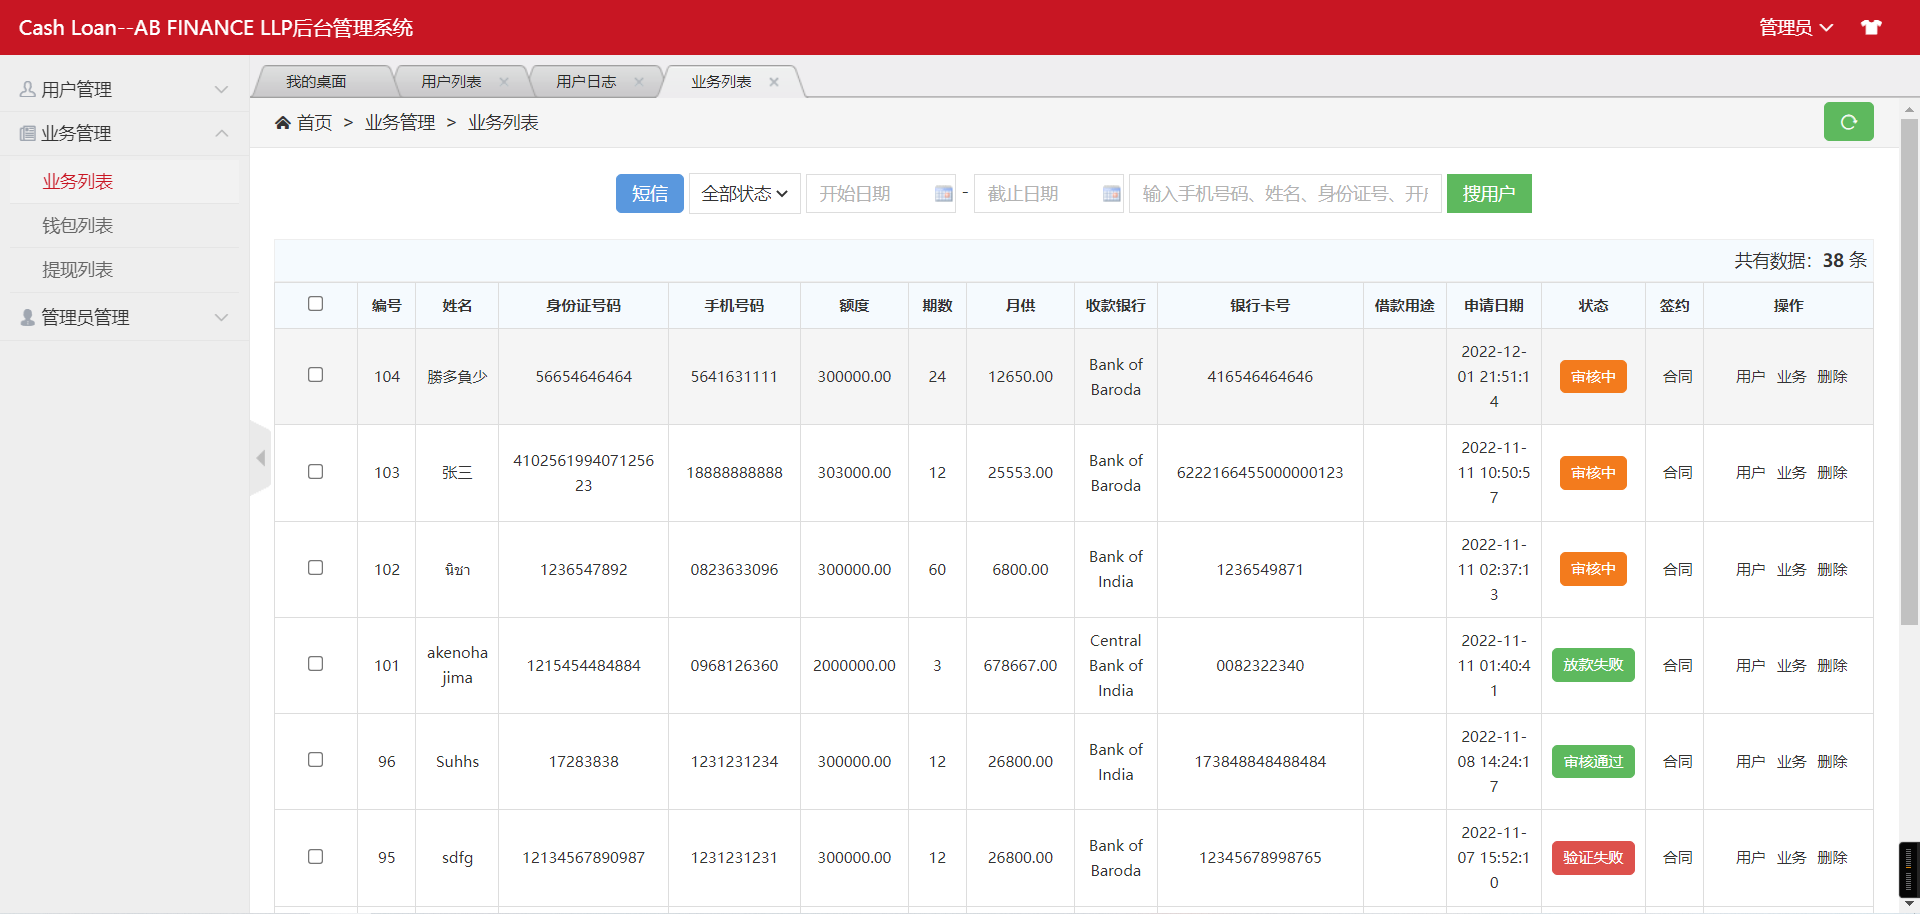The width and height of the screenshot is (1920, 914).
Task: Open the 全部状态 status dropdown
Action: tap(744, 194)
